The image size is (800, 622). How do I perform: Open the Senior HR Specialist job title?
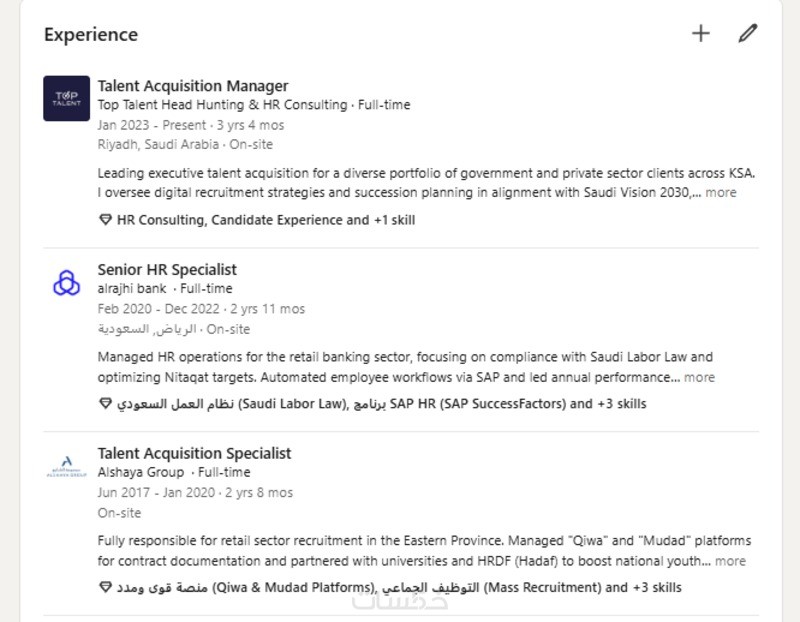pos(167,270)
